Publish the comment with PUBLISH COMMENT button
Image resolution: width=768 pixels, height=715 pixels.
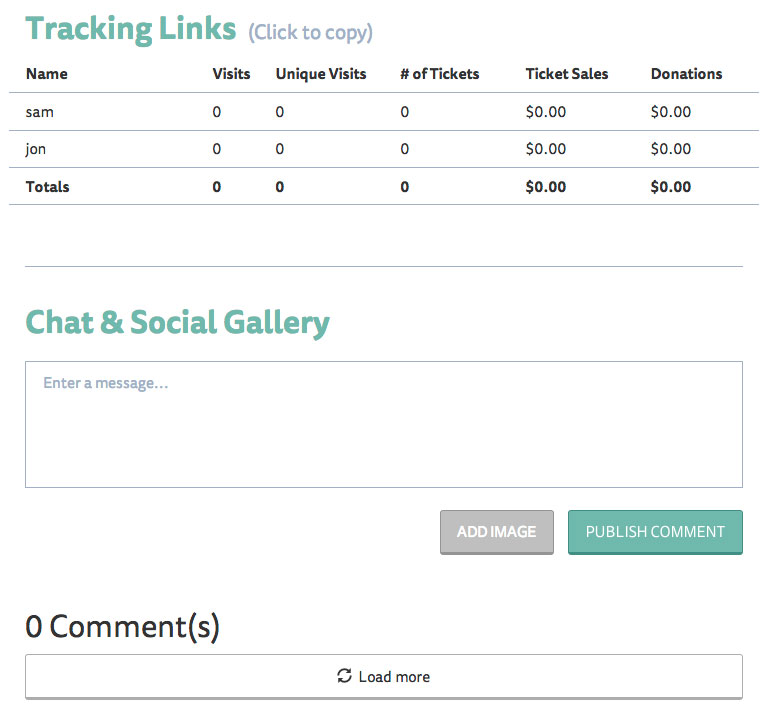[x=655, y=532]
